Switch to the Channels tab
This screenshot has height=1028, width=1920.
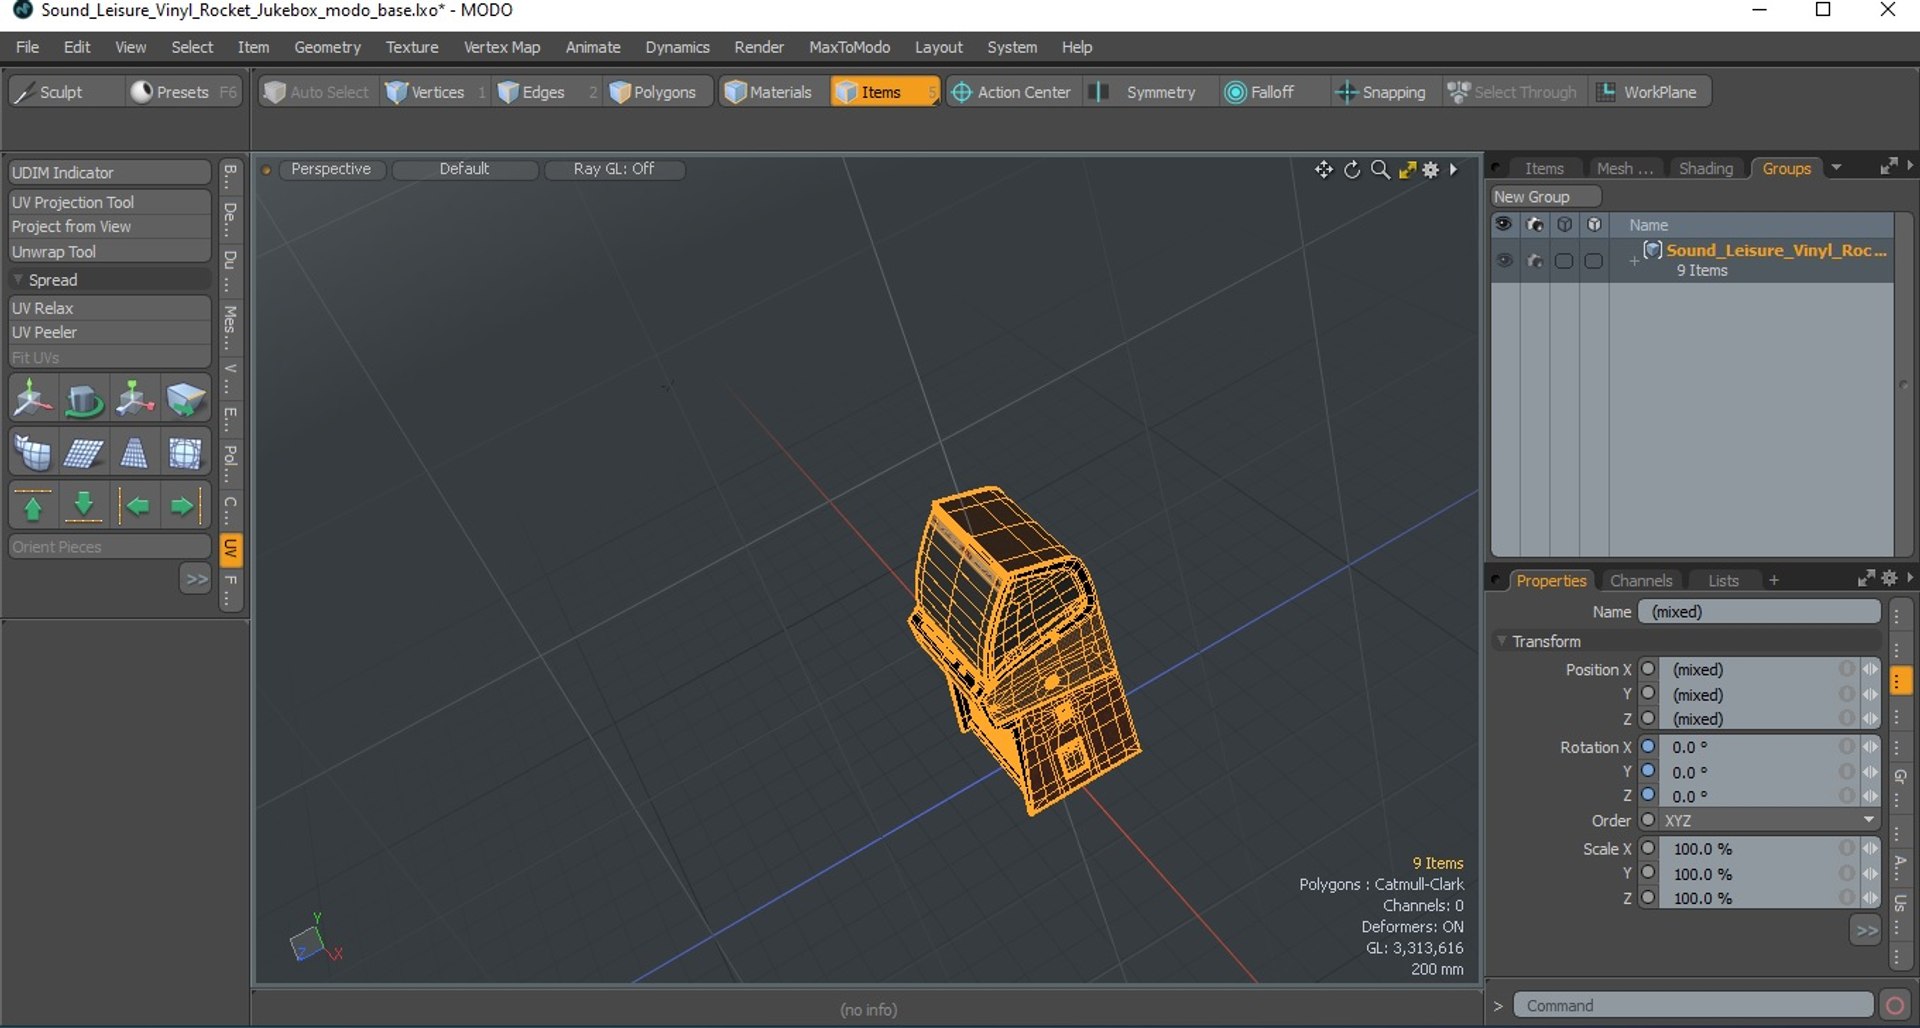pyautogui.click(x=1640, y=580)
